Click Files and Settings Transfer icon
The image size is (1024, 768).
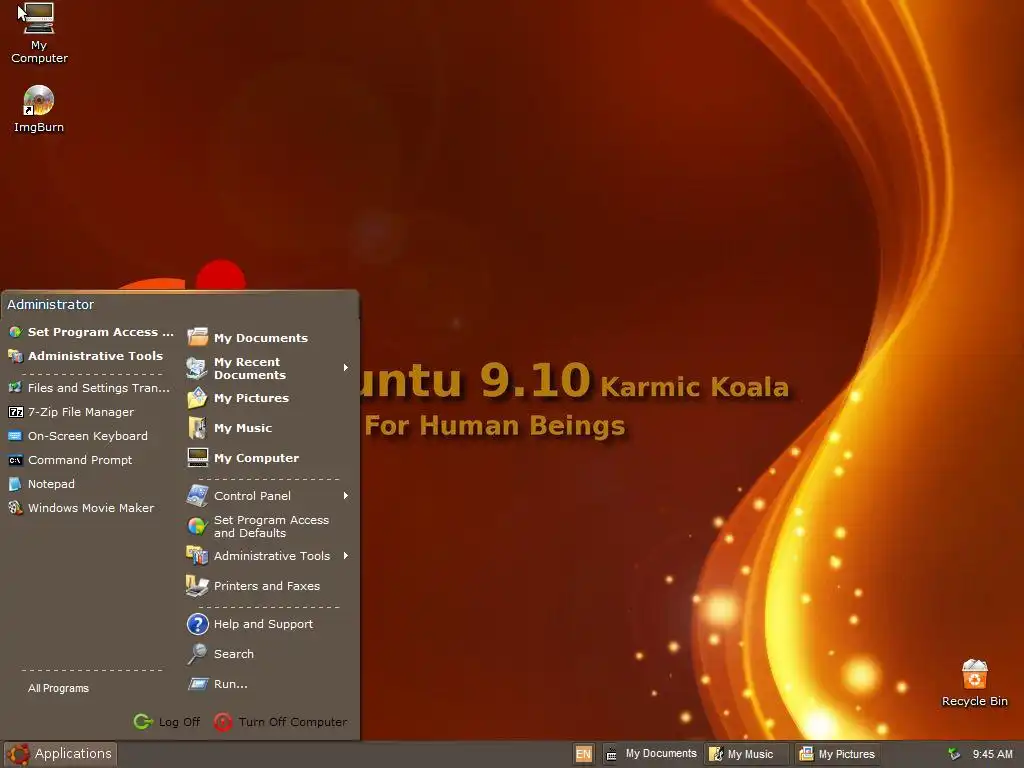coord(15,388)
